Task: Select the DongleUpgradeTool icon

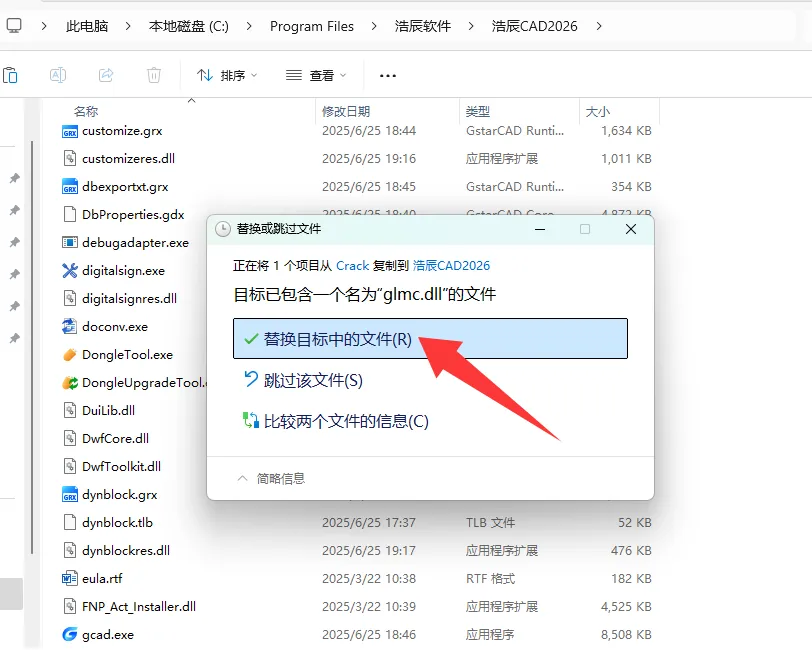Action: tap(69, 383)
